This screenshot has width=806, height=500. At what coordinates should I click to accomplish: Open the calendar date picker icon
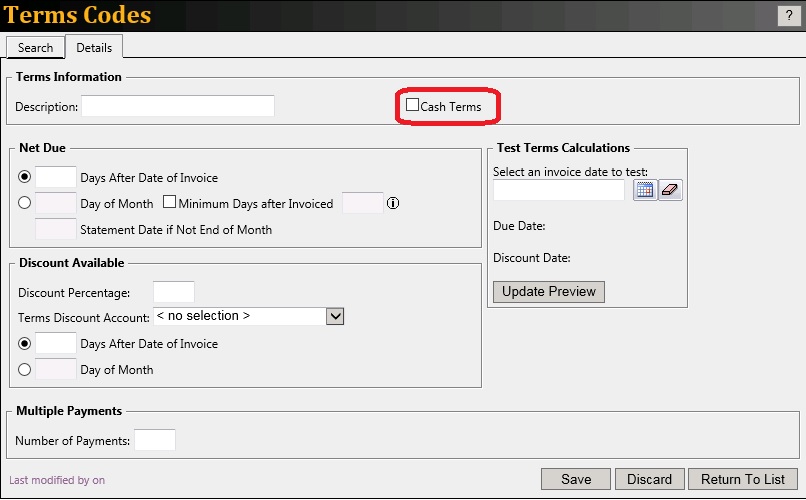[645, 190]
